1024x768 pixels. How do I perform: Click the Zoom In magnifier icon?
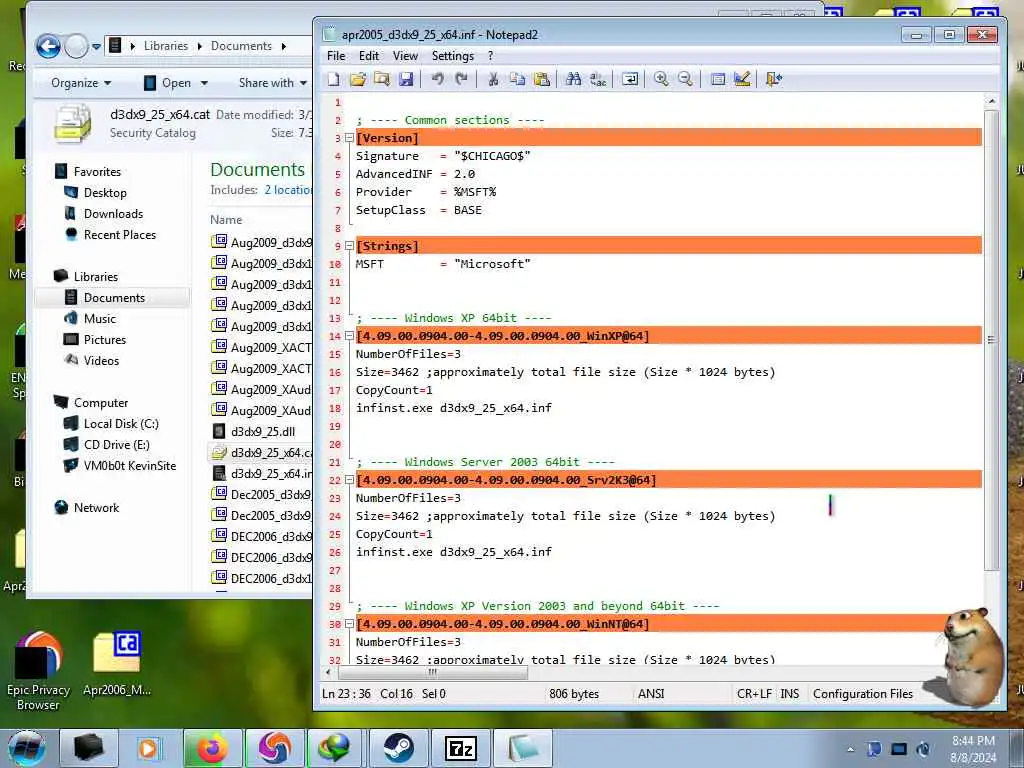point(661,80)
